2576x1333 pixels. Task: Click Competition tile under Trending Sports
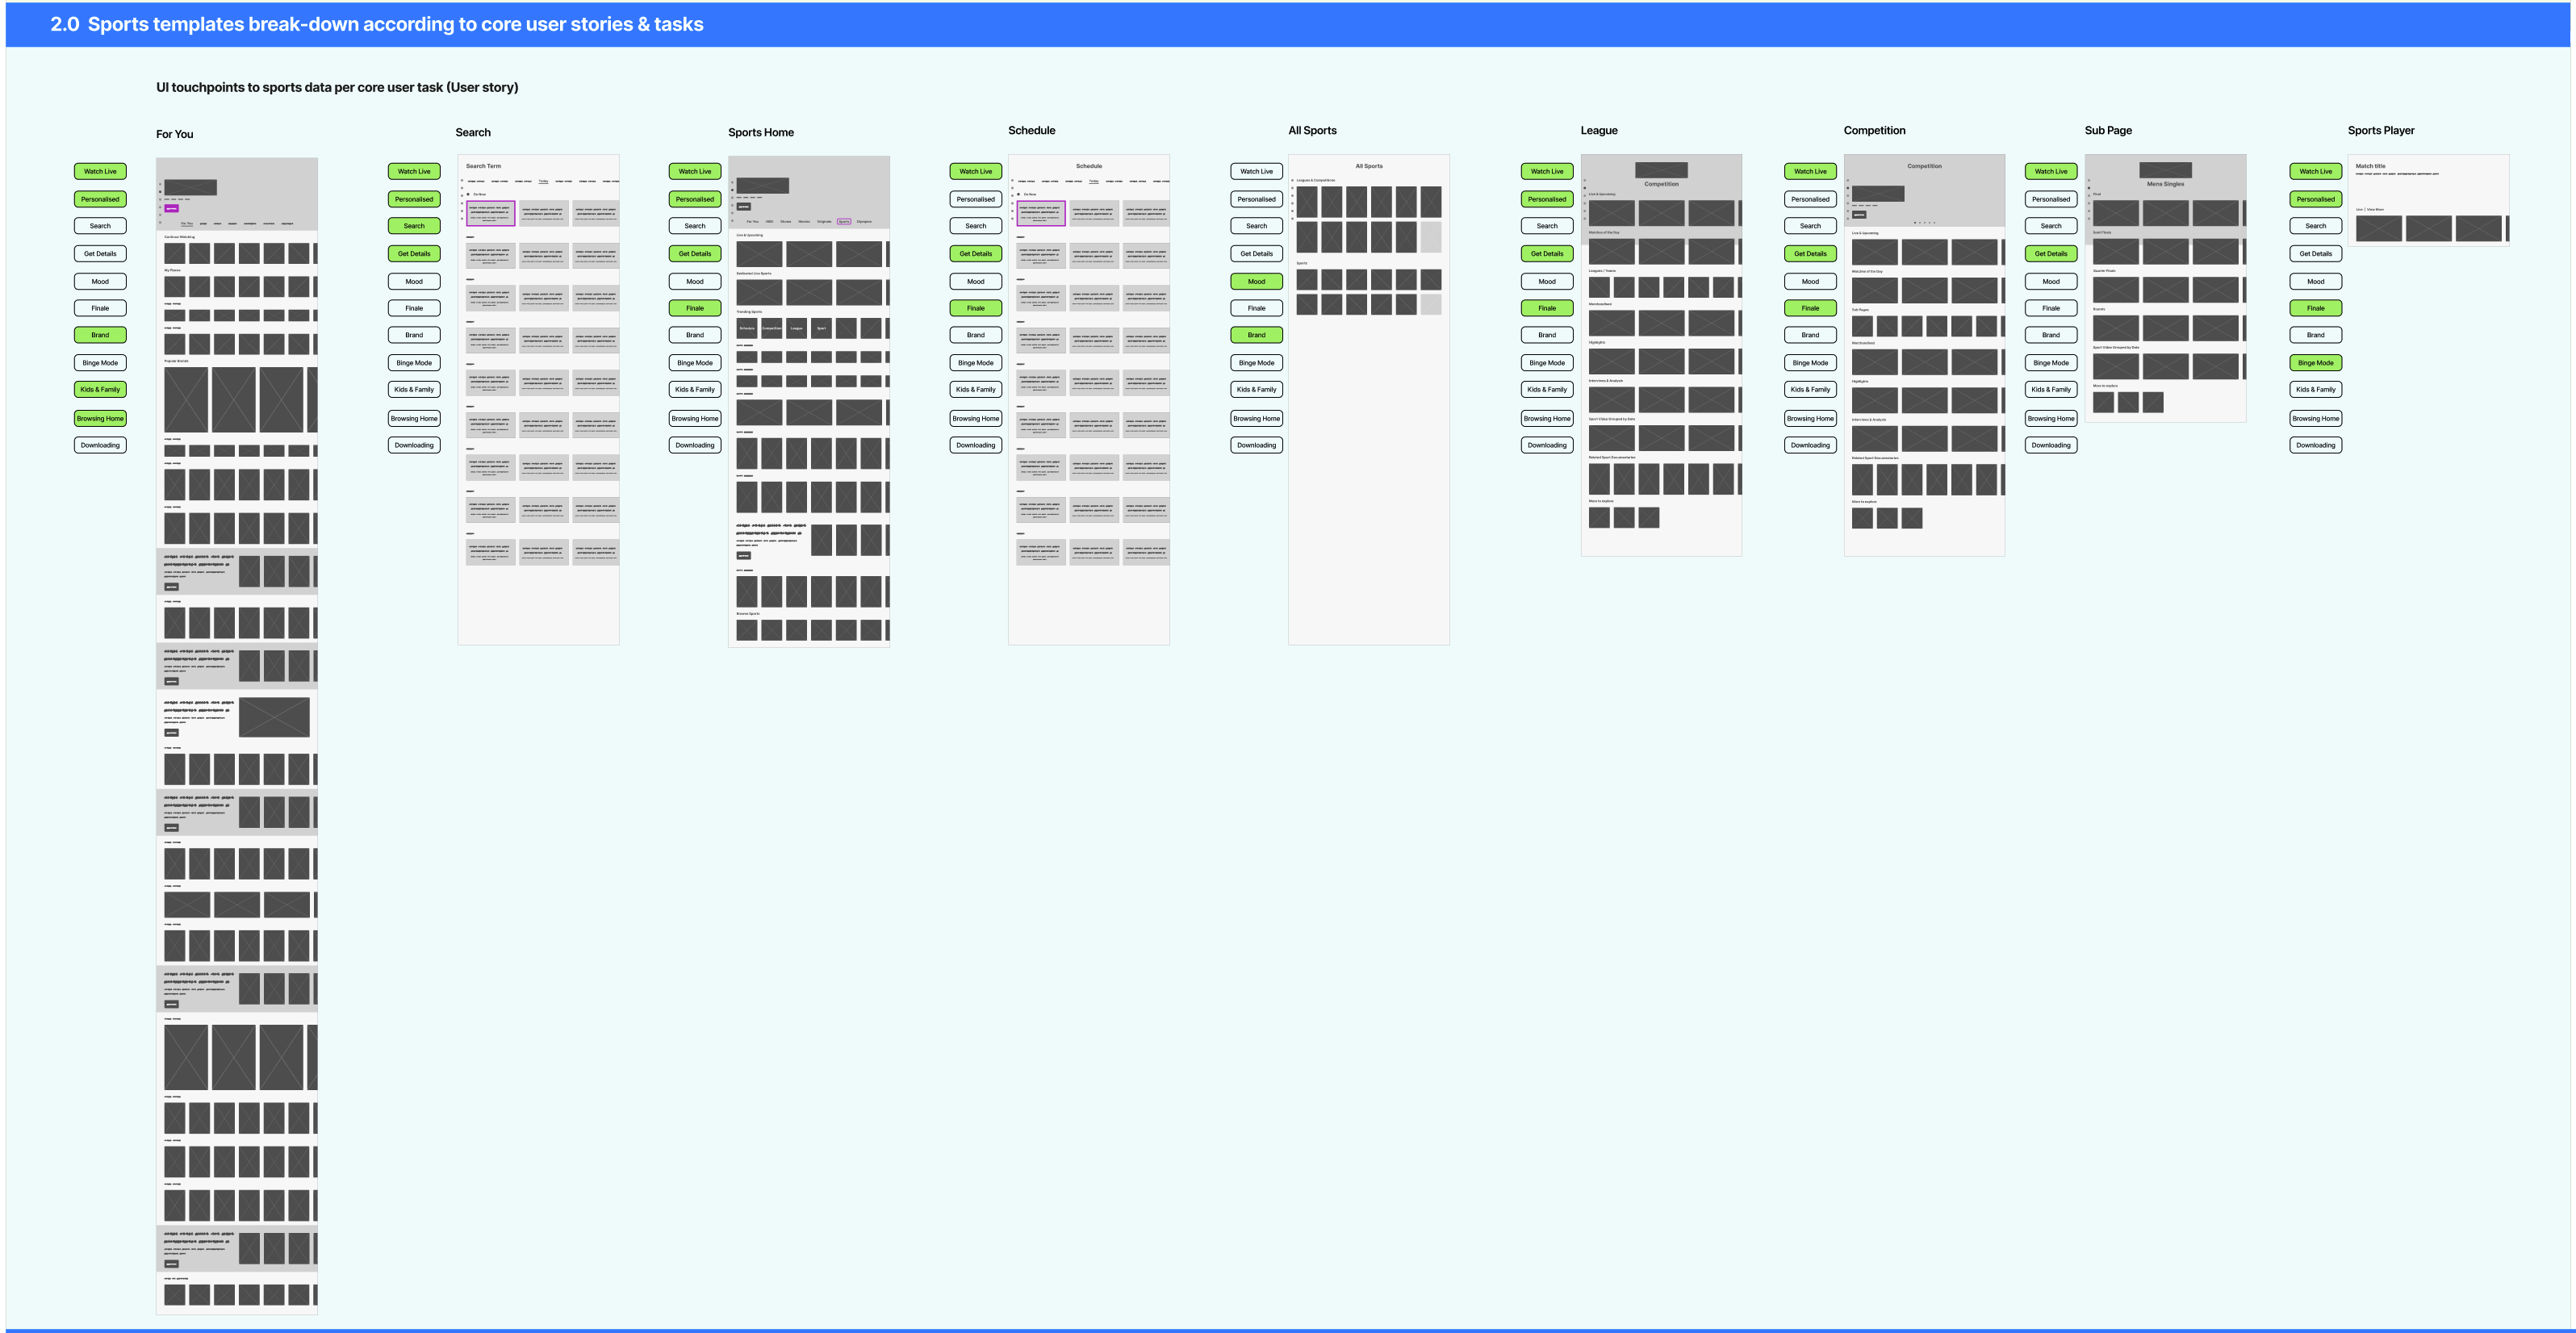772,328
